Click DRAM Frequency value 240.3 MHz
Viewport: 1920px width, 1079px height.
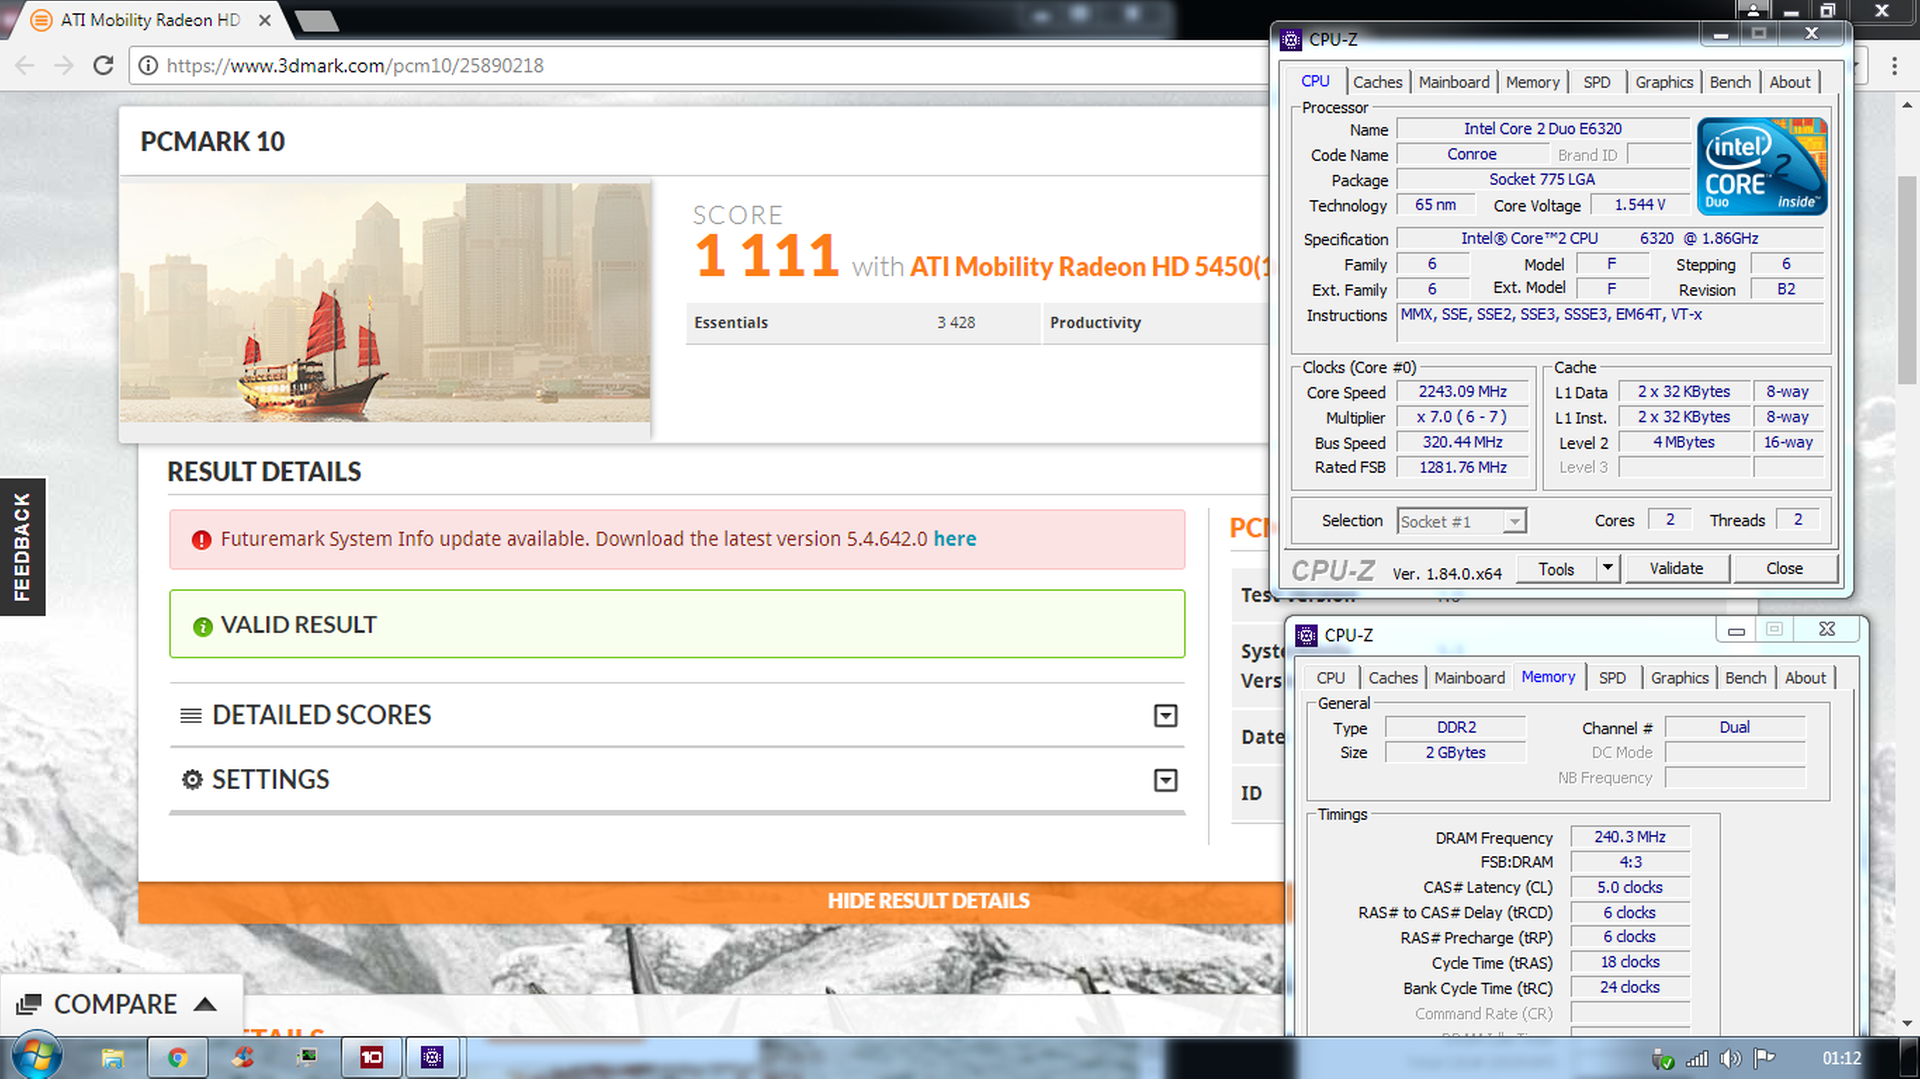pos(1629,837)
